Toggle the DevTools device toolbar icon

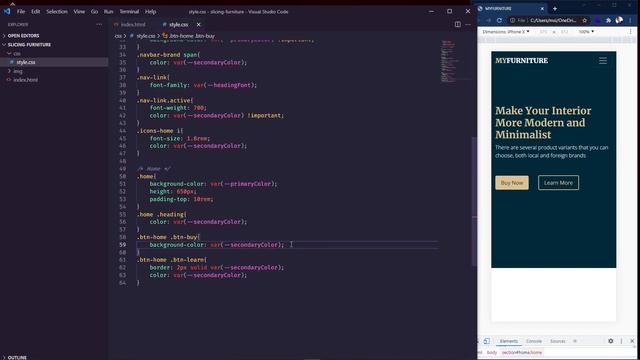pyautogui.click(x=487, y=341)
